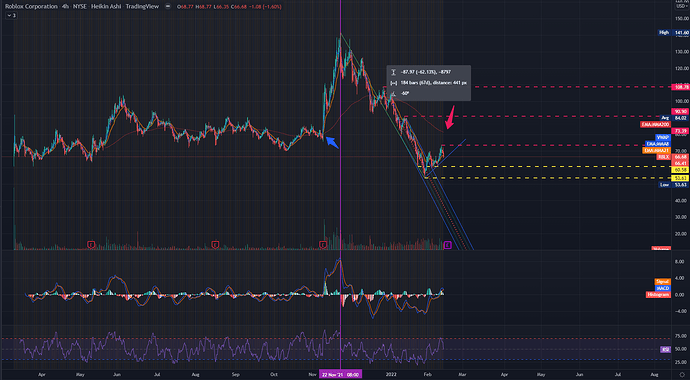Click the yellow 60.58 price line label
This screenshot has height=380, width=690.
(680, 170)
